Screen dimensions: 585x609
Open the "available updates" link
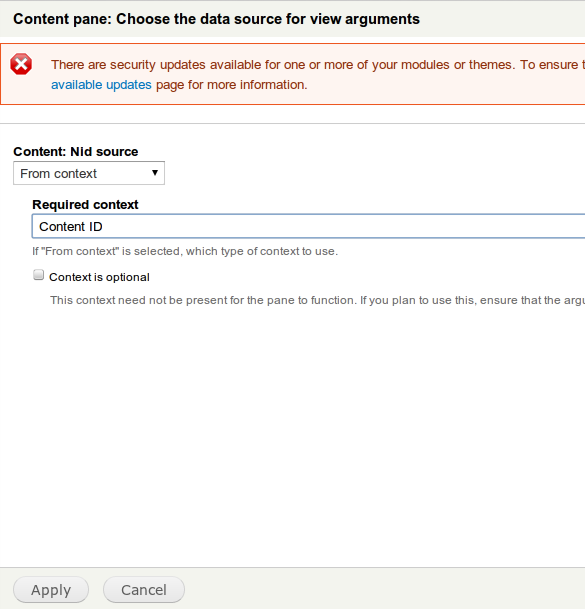click(x=101, y=85)
